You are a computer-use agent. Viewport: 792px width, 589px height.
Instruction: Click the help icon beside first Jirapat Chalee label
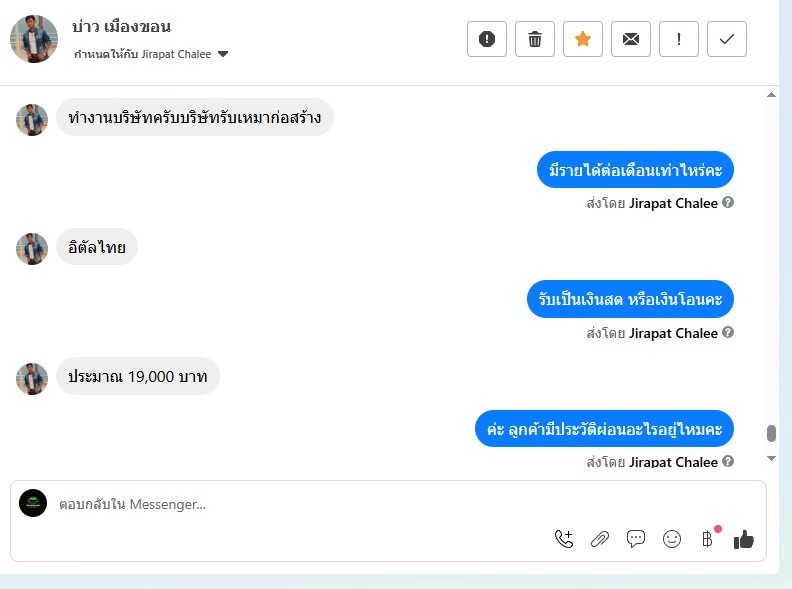click(728, 202)
